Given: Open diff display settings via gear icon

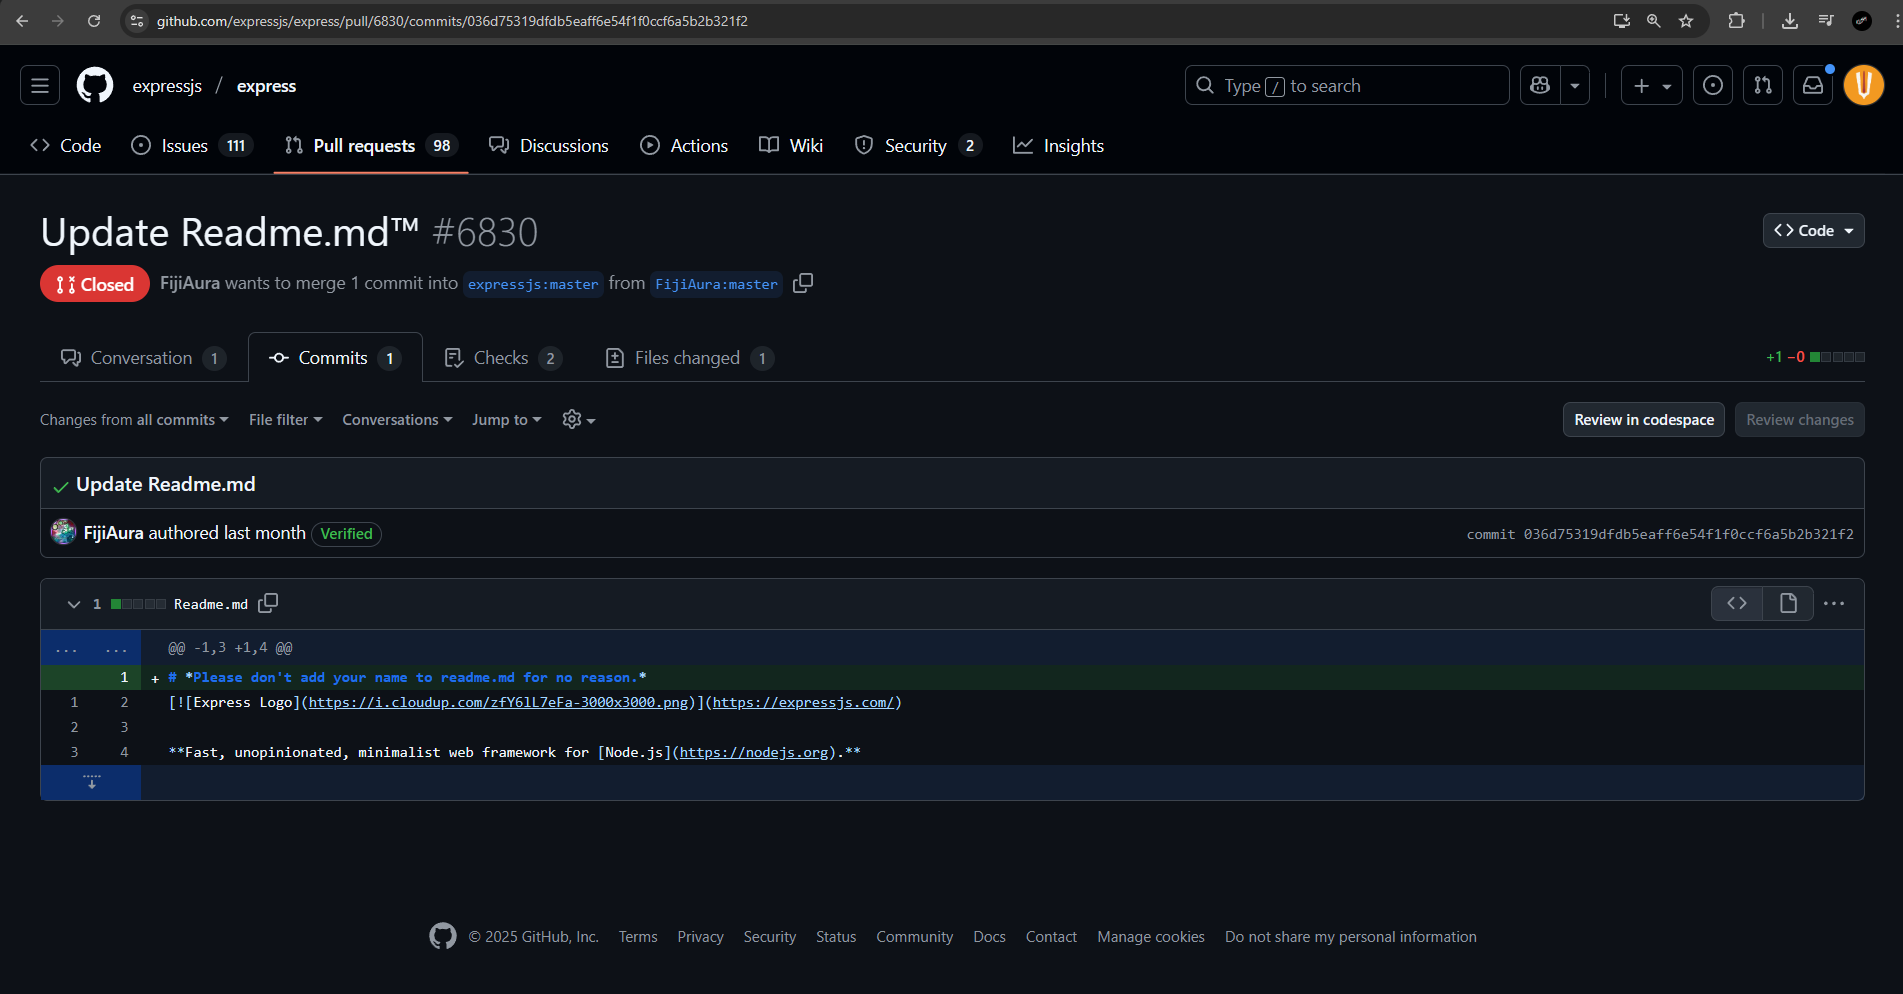Looking at the screenshot, I should [578, 419].
